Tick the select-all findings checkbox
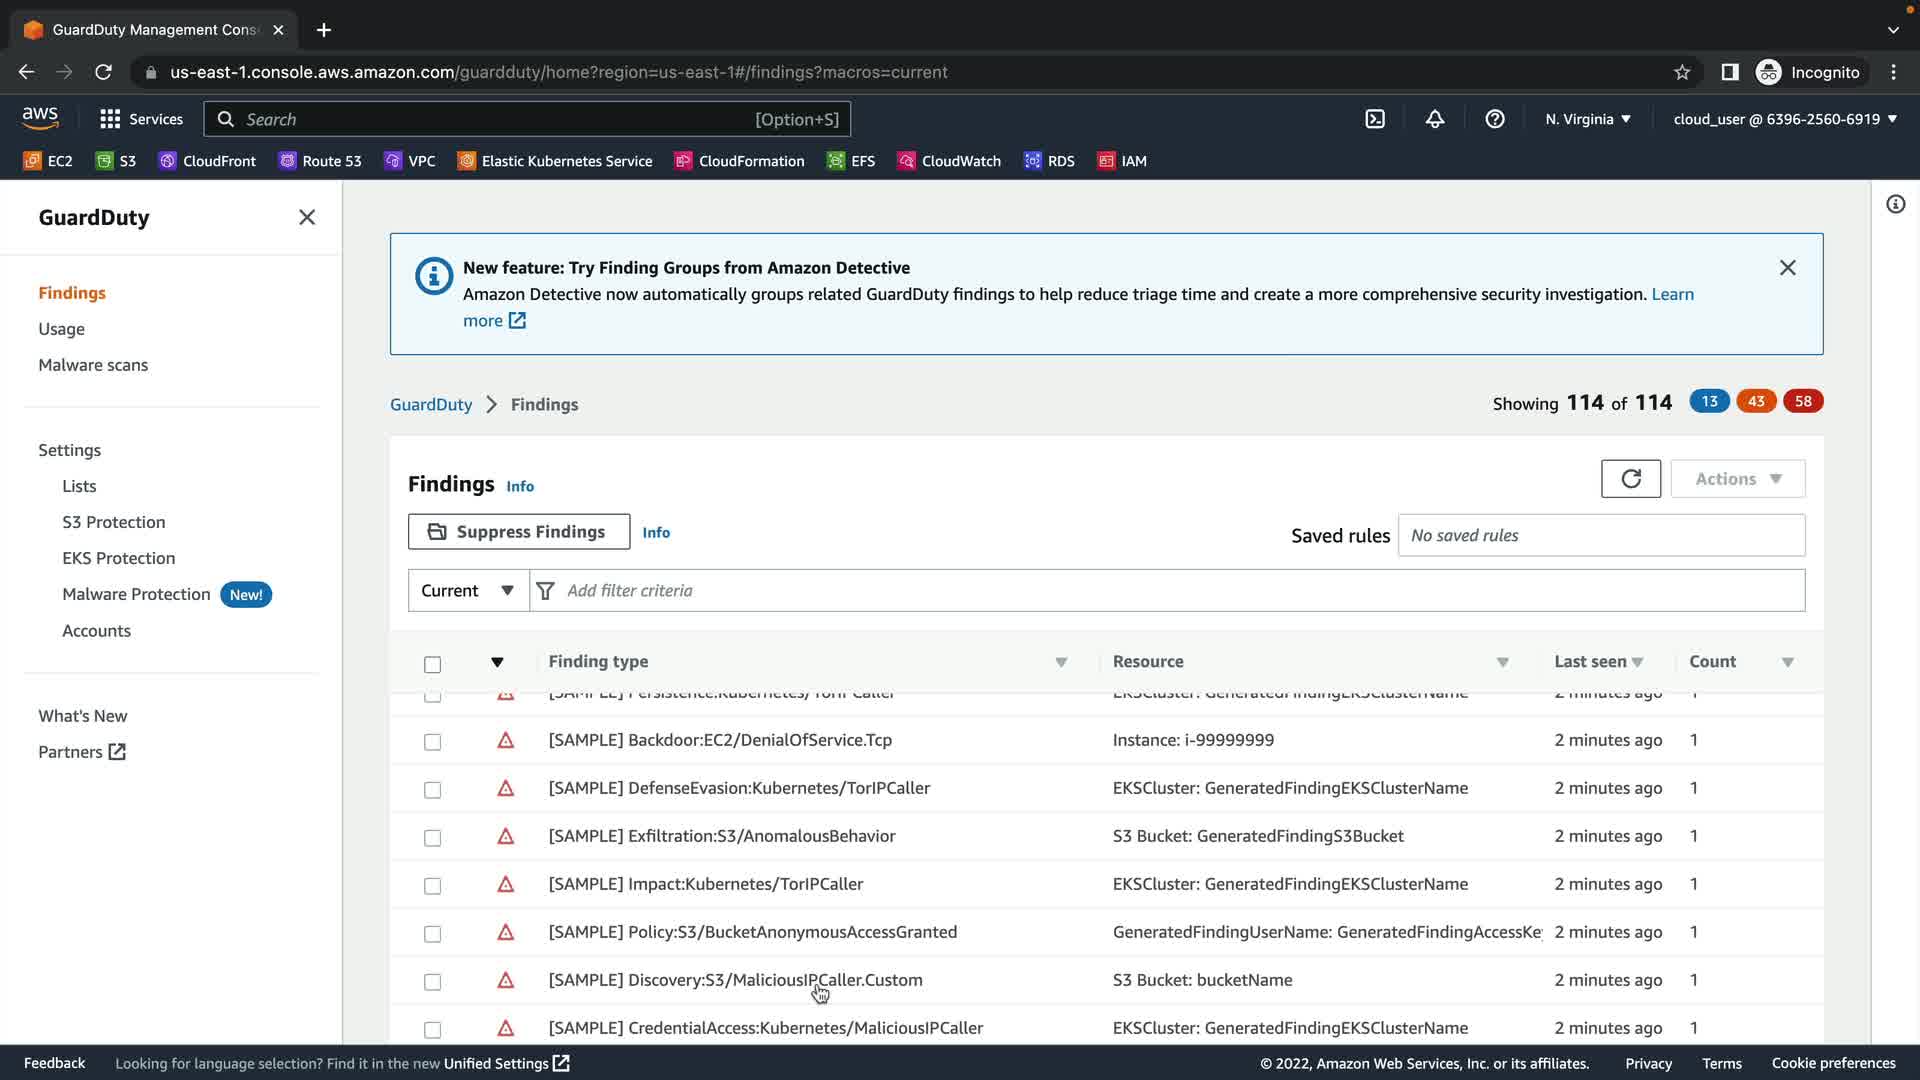1920x1080 pixels. point(432,664)
